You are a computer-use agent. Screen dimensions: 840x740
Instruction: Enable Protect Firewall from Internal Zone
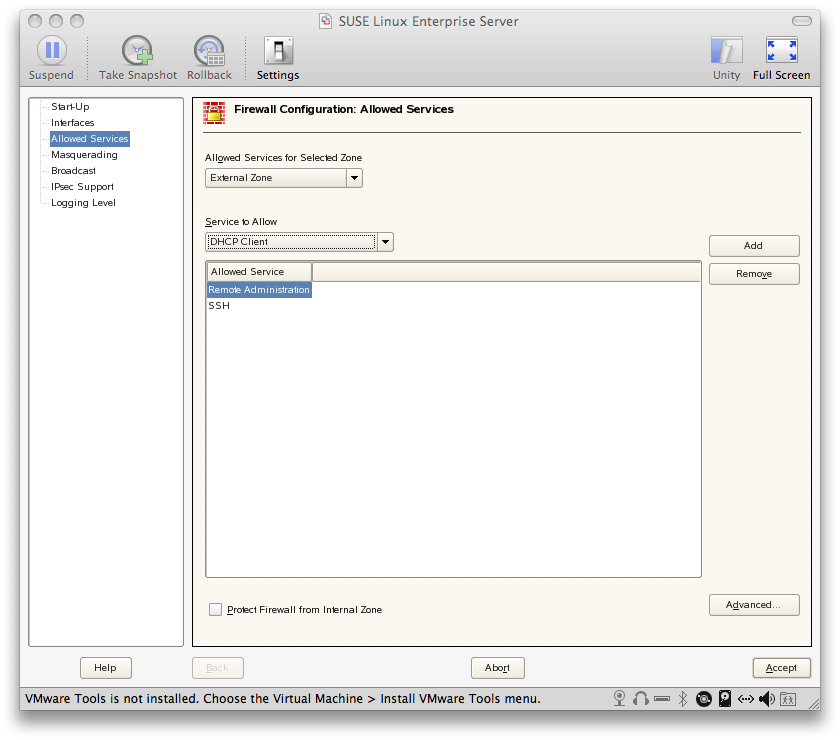215,609
